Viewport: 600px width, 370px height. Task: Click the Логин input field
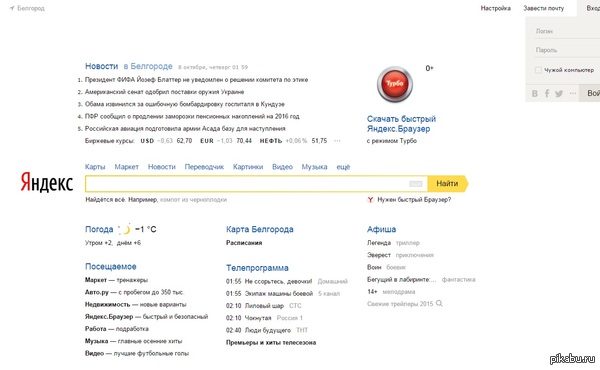(x=566, y=31)
